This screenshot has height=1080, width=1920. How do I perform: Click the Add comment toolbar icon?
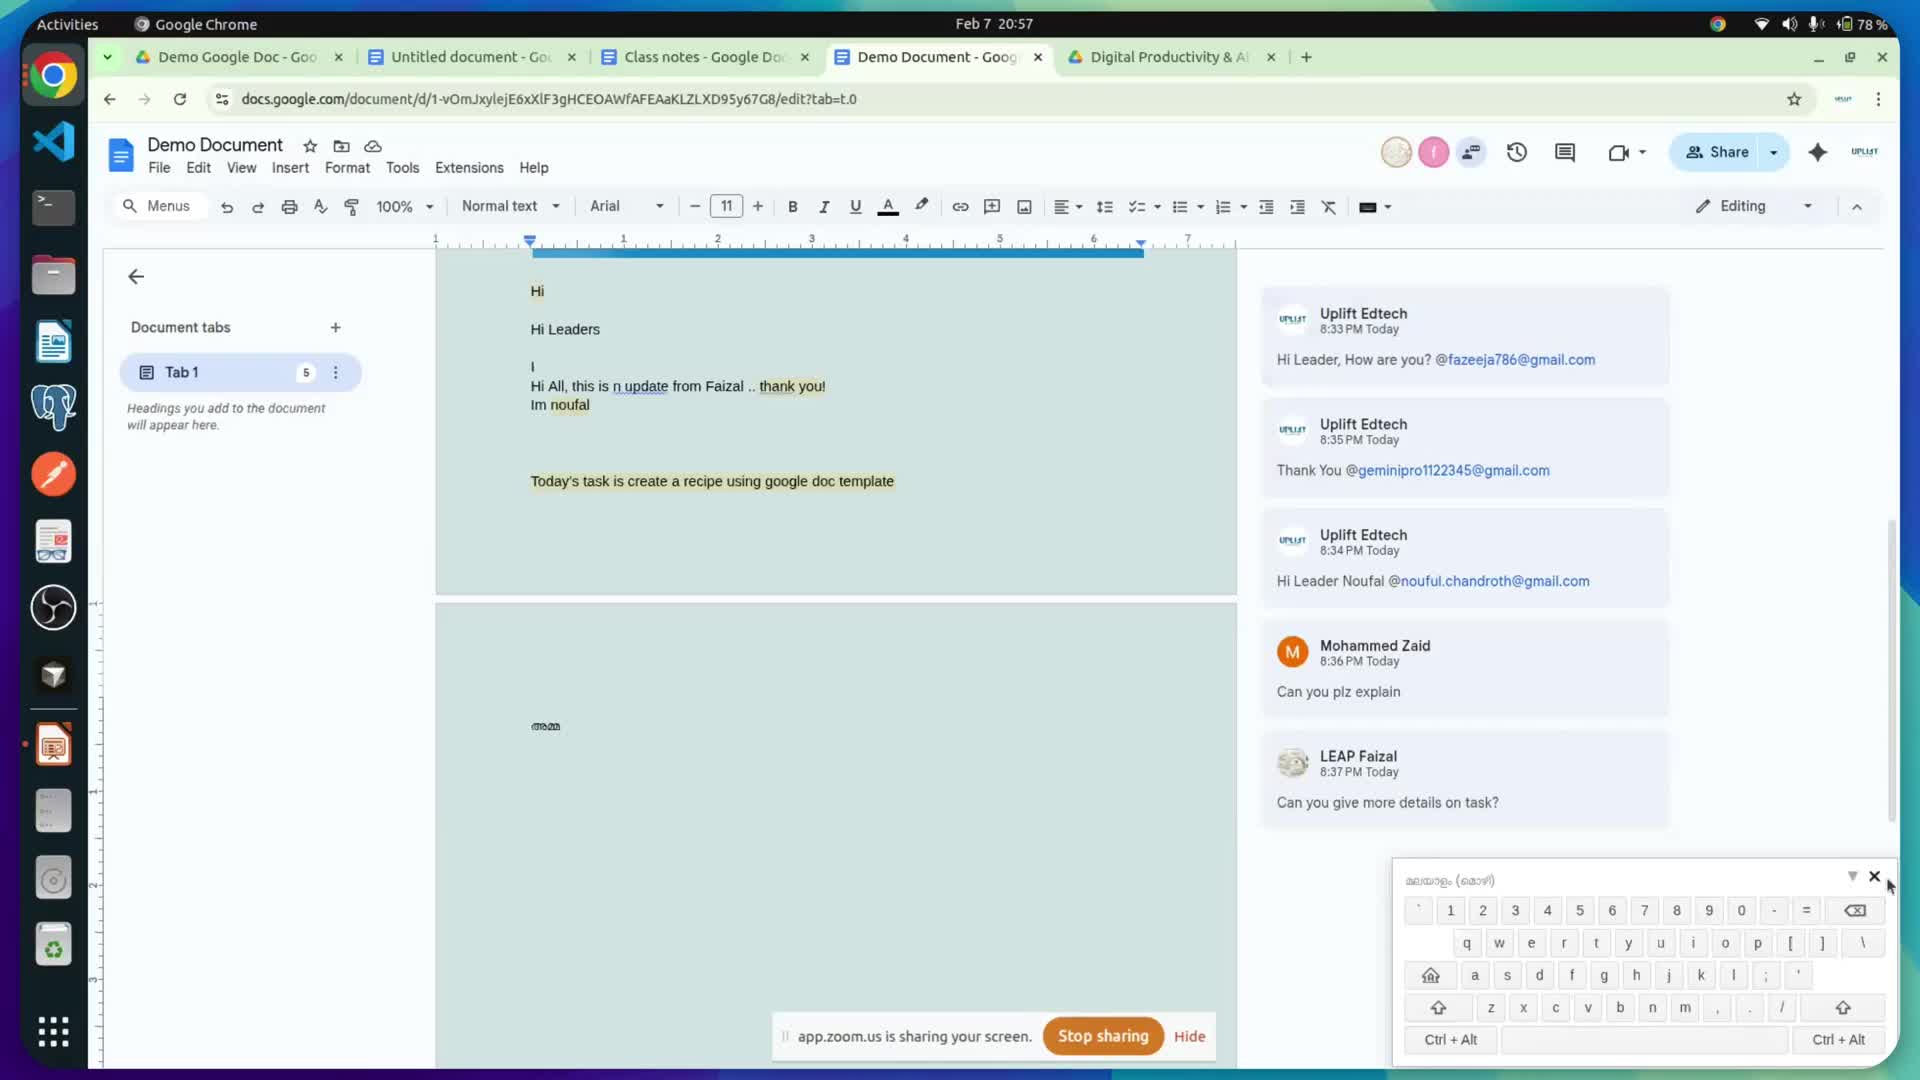point(992,207)
